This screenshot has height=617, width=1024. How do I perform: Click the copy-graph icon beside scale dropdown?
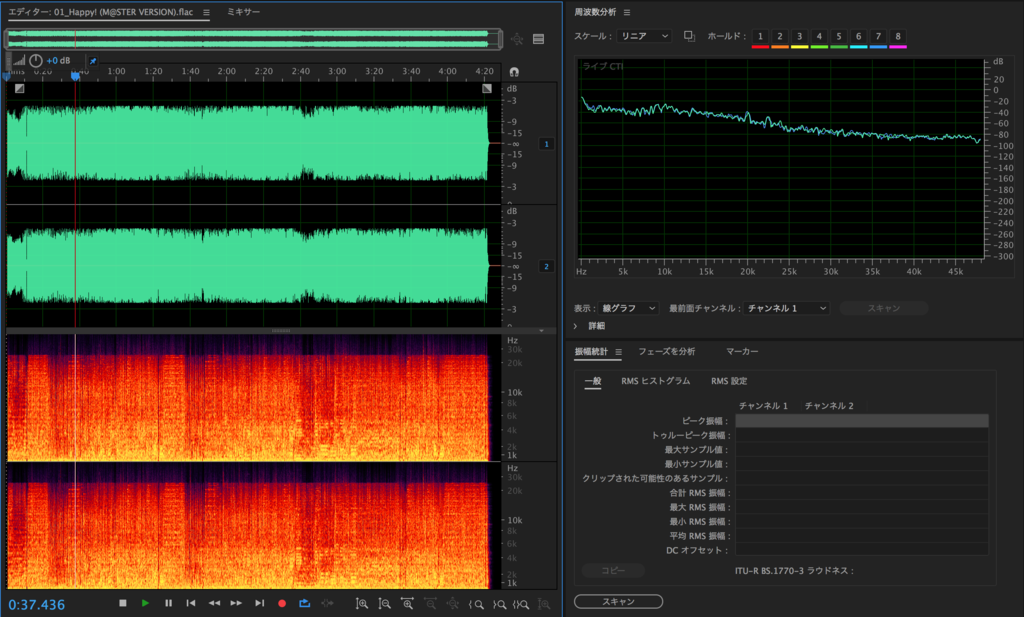pyautogui.click(x=689, y=36)
